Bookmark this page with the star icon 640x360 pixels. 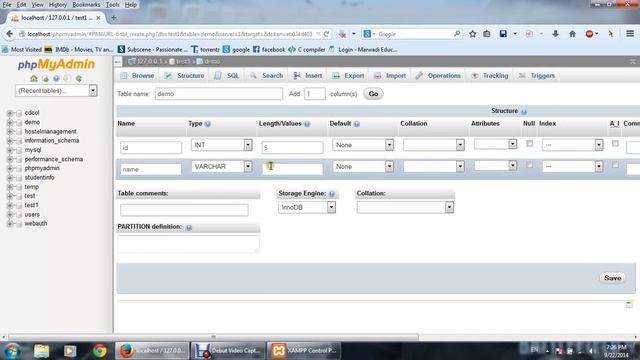click(x=472, y=34)
